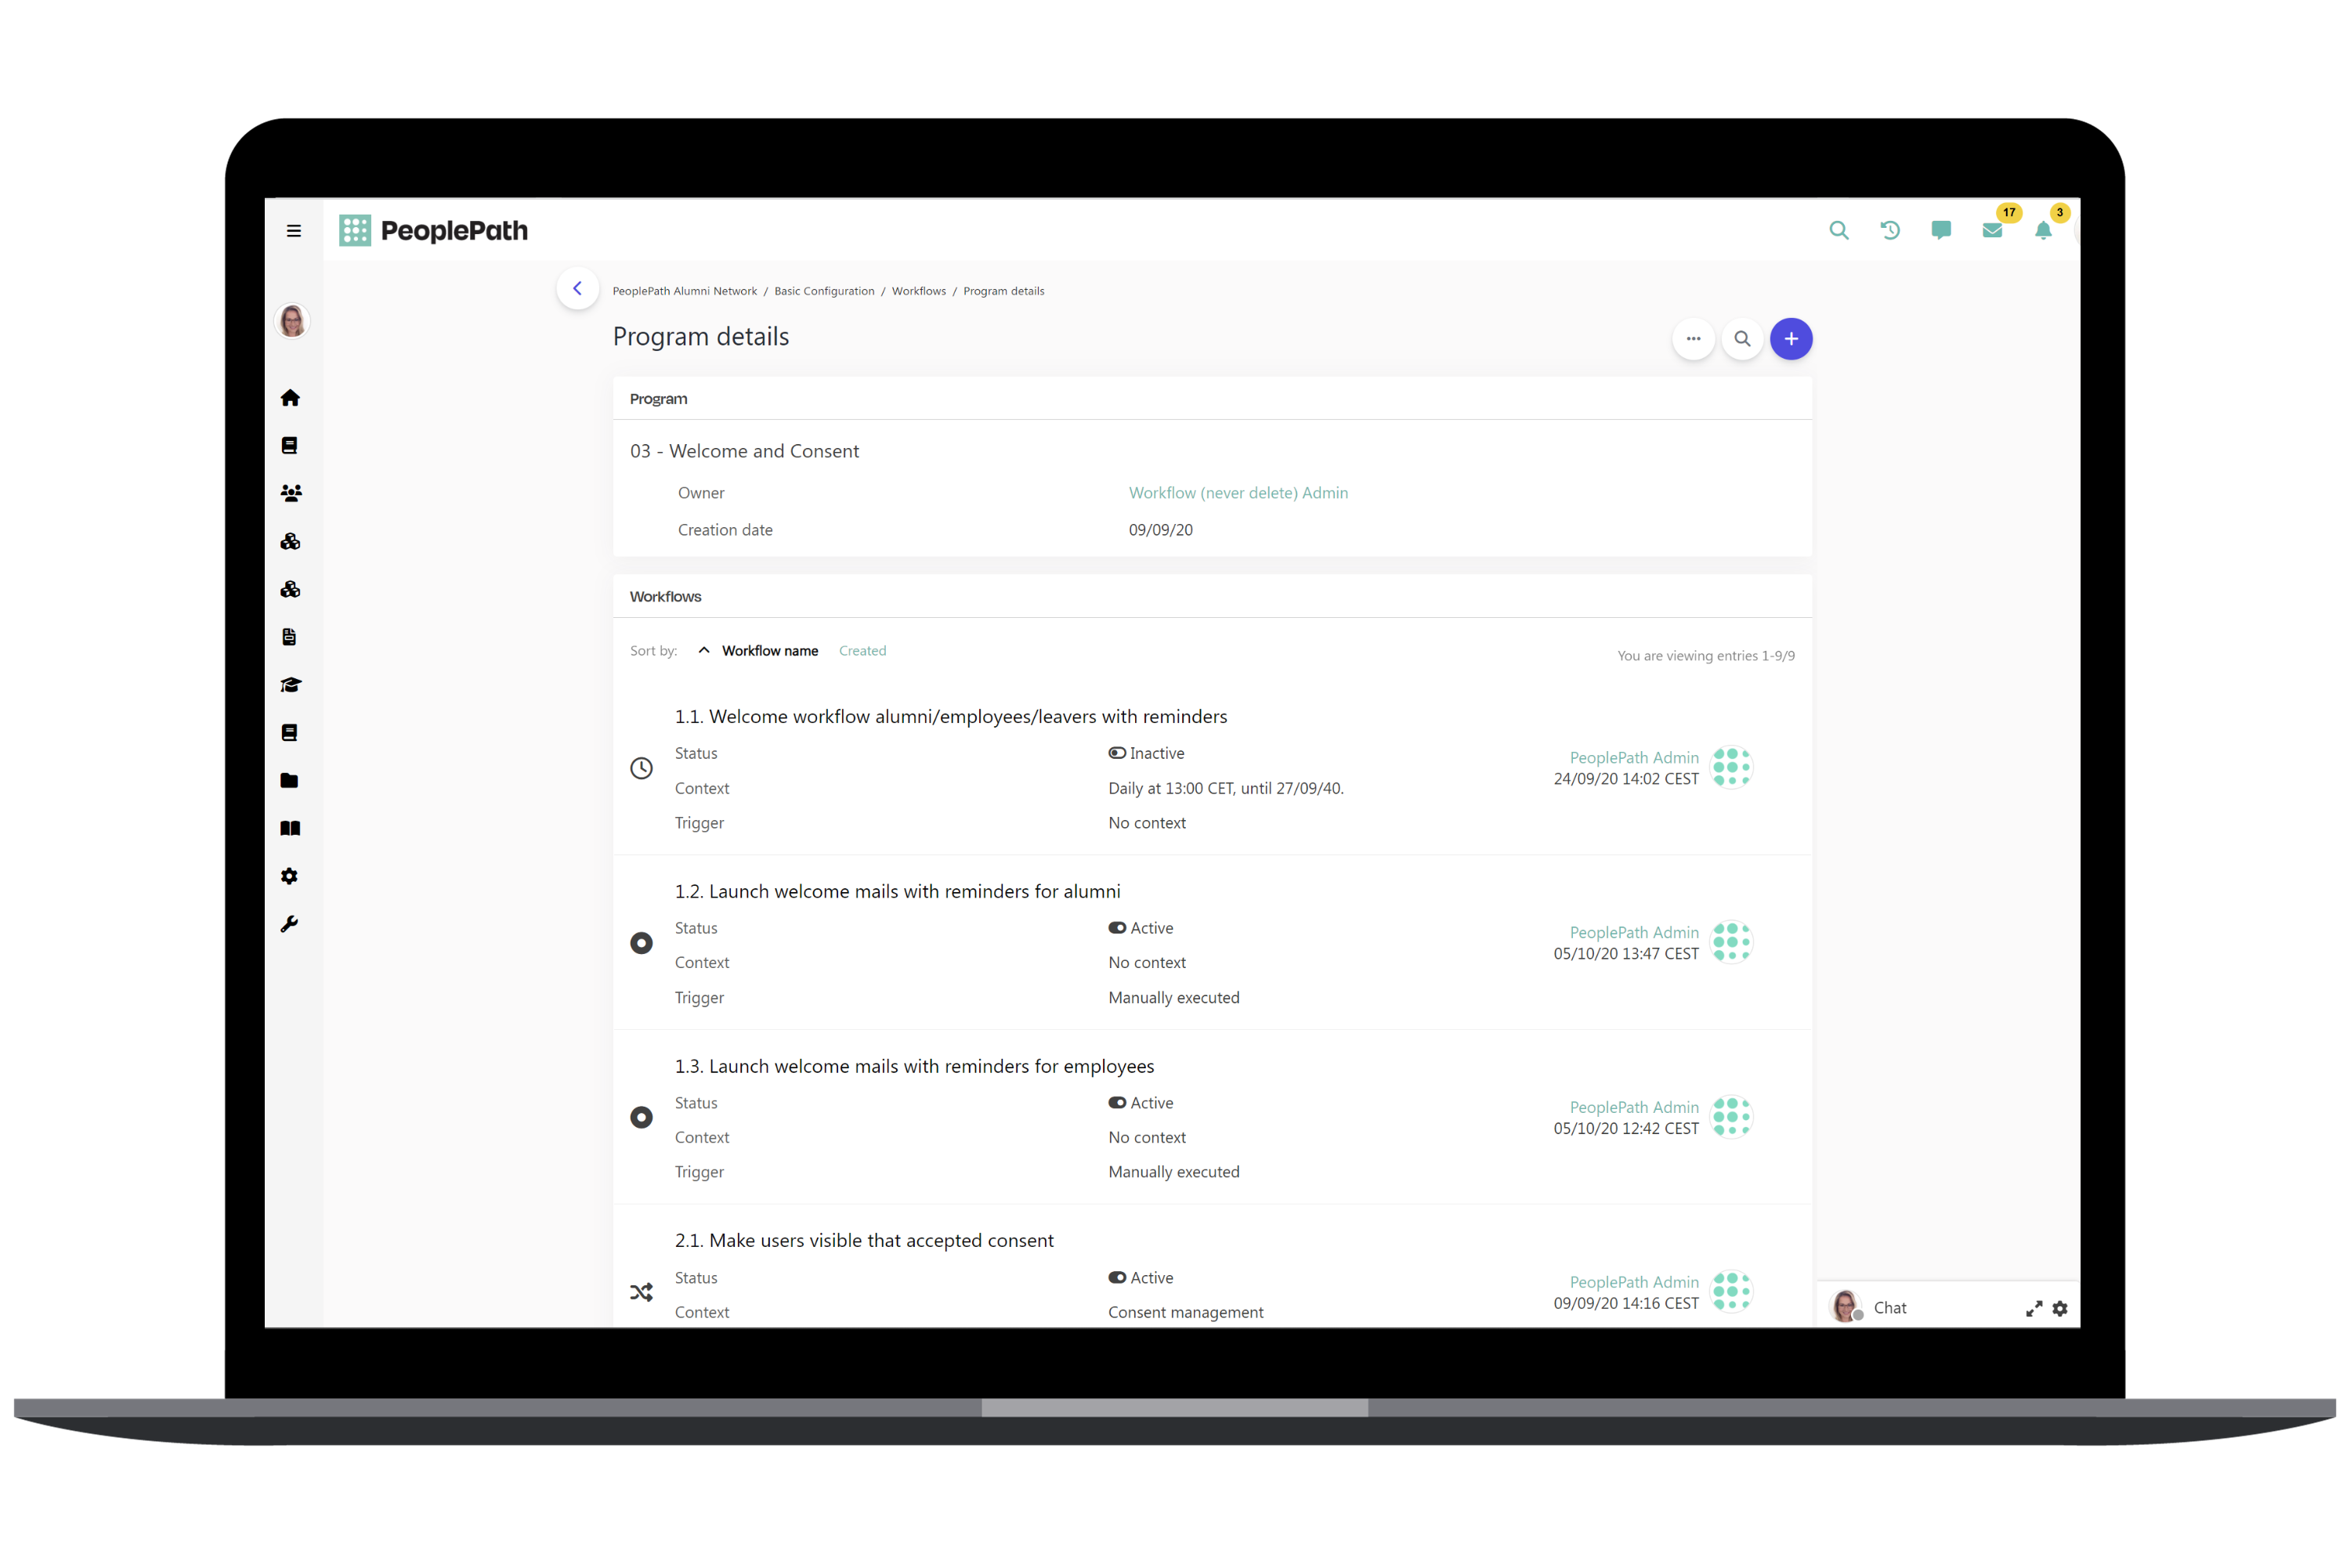
Task: Go to Workflows in the breadcrumb
Action: (x=918, y=291)
